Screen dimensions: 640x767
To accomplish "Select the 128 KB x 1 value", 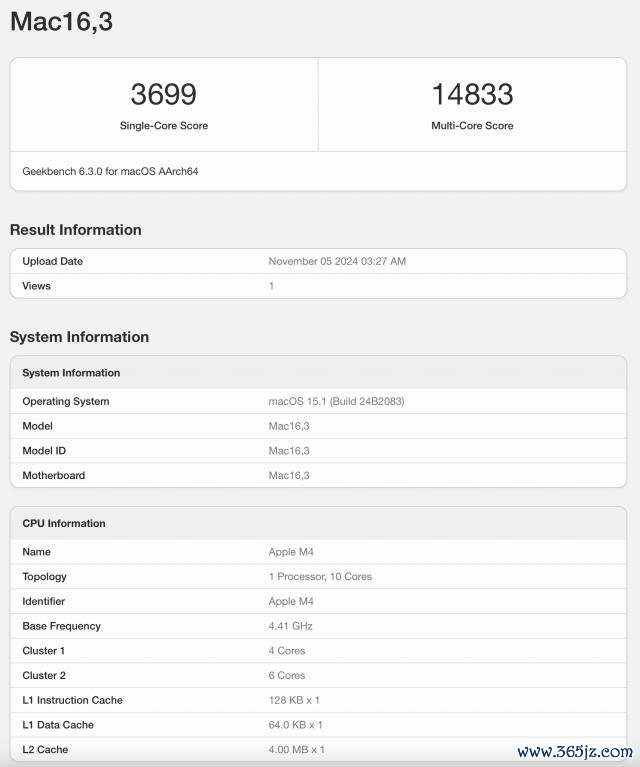I will tap(294, 700).
